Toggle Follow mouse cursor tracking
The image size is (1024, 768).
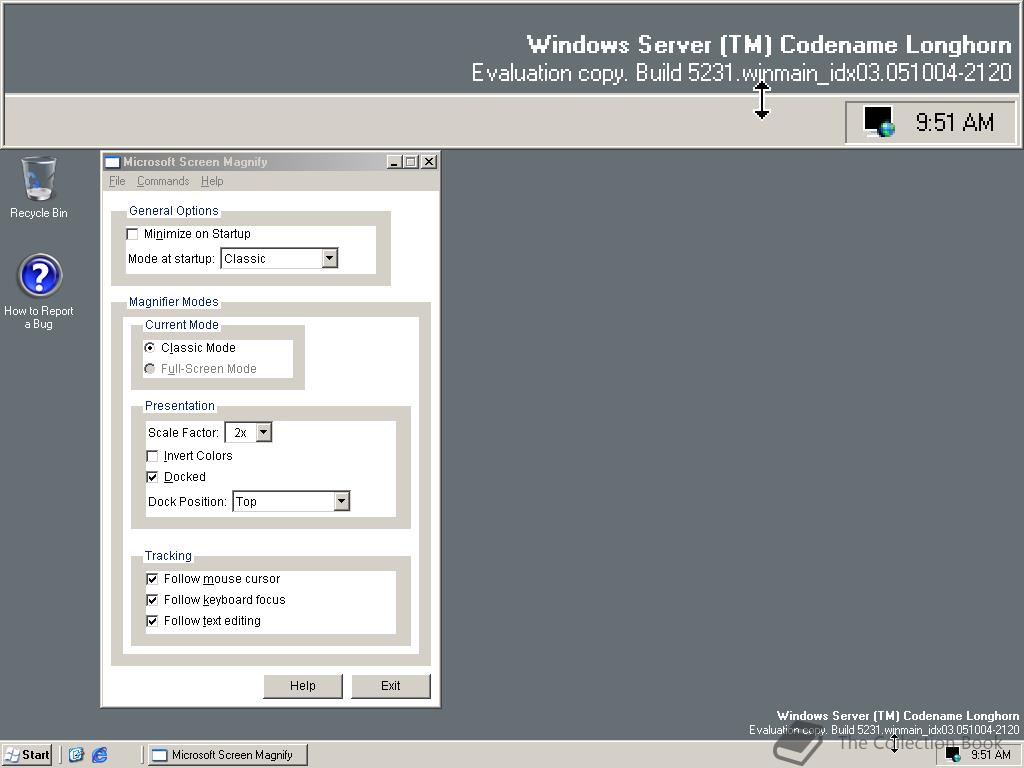[x=152, y=579]
